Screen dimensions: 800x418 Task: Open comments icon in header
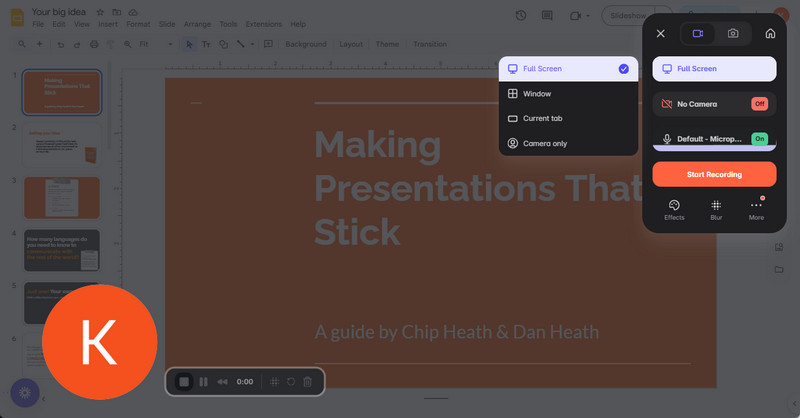pos(547,15)
